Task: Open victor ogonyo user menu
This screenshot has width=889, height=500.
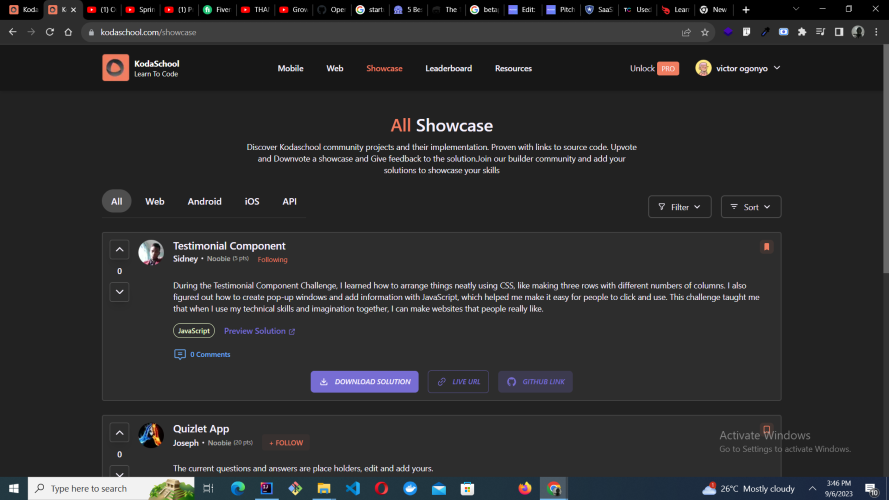Action: click(738, 68)
